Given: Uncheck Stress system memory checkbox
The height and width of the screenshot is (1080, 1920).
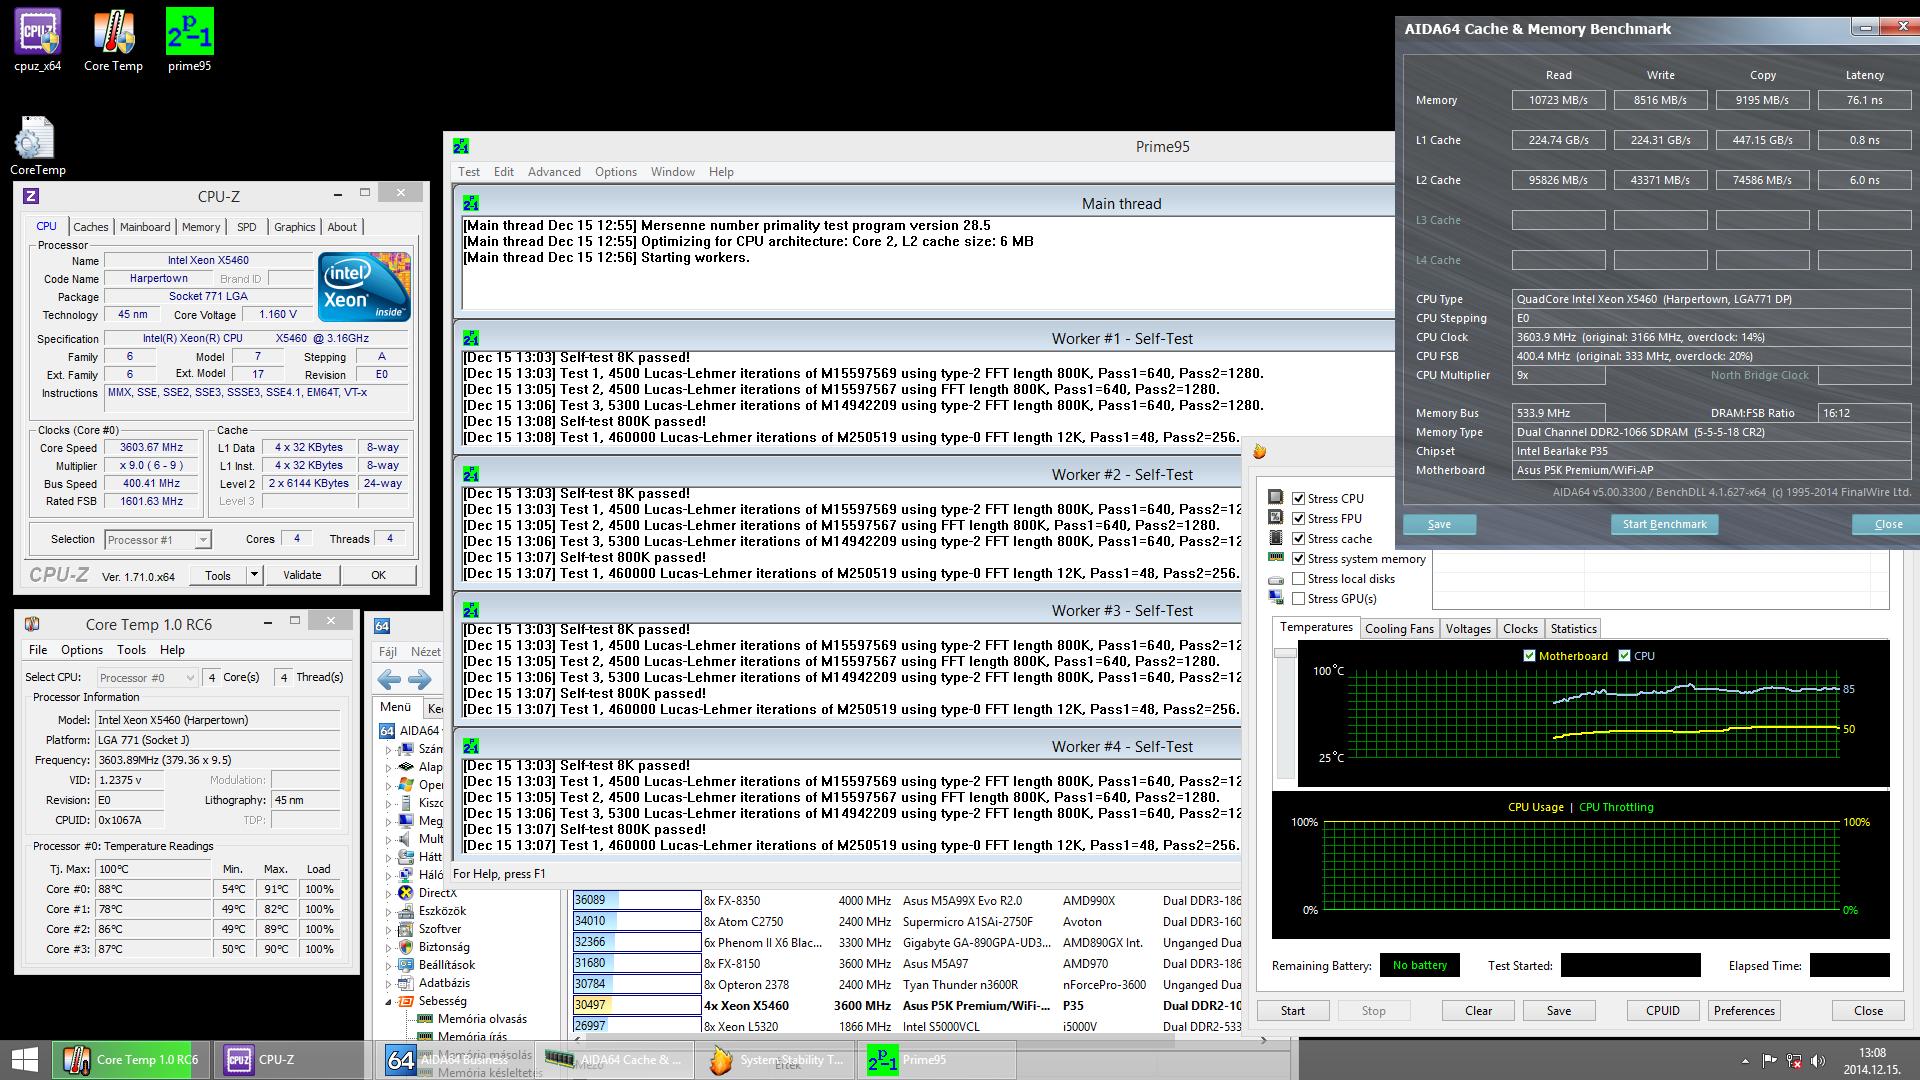Looking at the screenshot, I should coord(1298,558).
